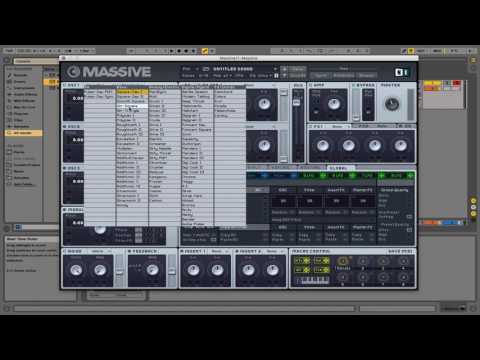The width and height of the screenshot is (480, 360).
Task: Click the Bypass level fader
Action: 356,117
